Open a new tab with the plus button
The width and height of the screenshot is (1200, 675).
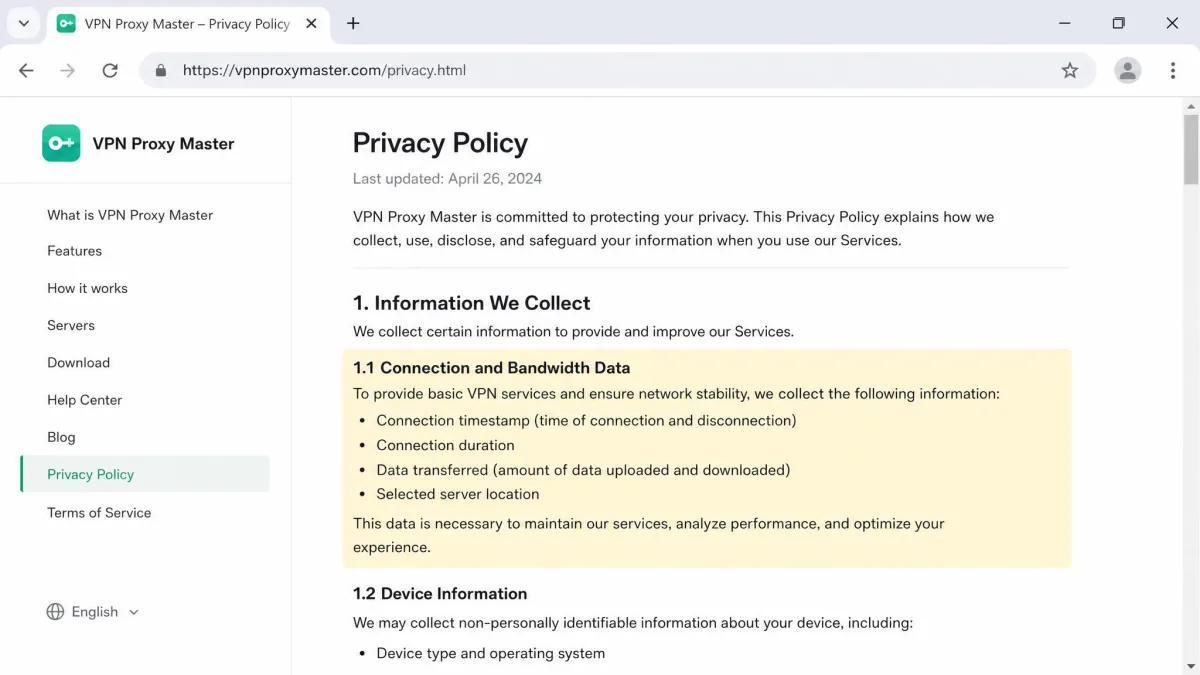353,23
